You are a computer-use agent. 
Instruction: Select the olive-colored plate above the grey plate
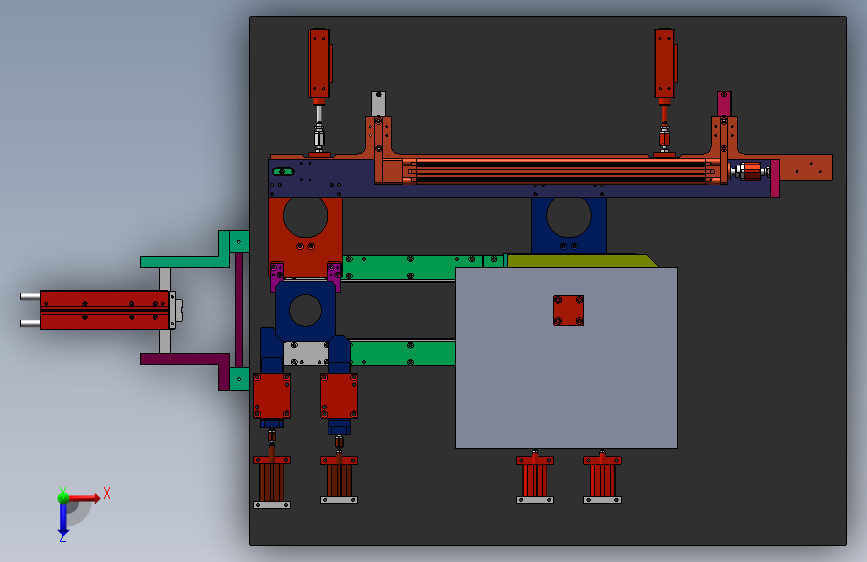(x=581, y=261)
